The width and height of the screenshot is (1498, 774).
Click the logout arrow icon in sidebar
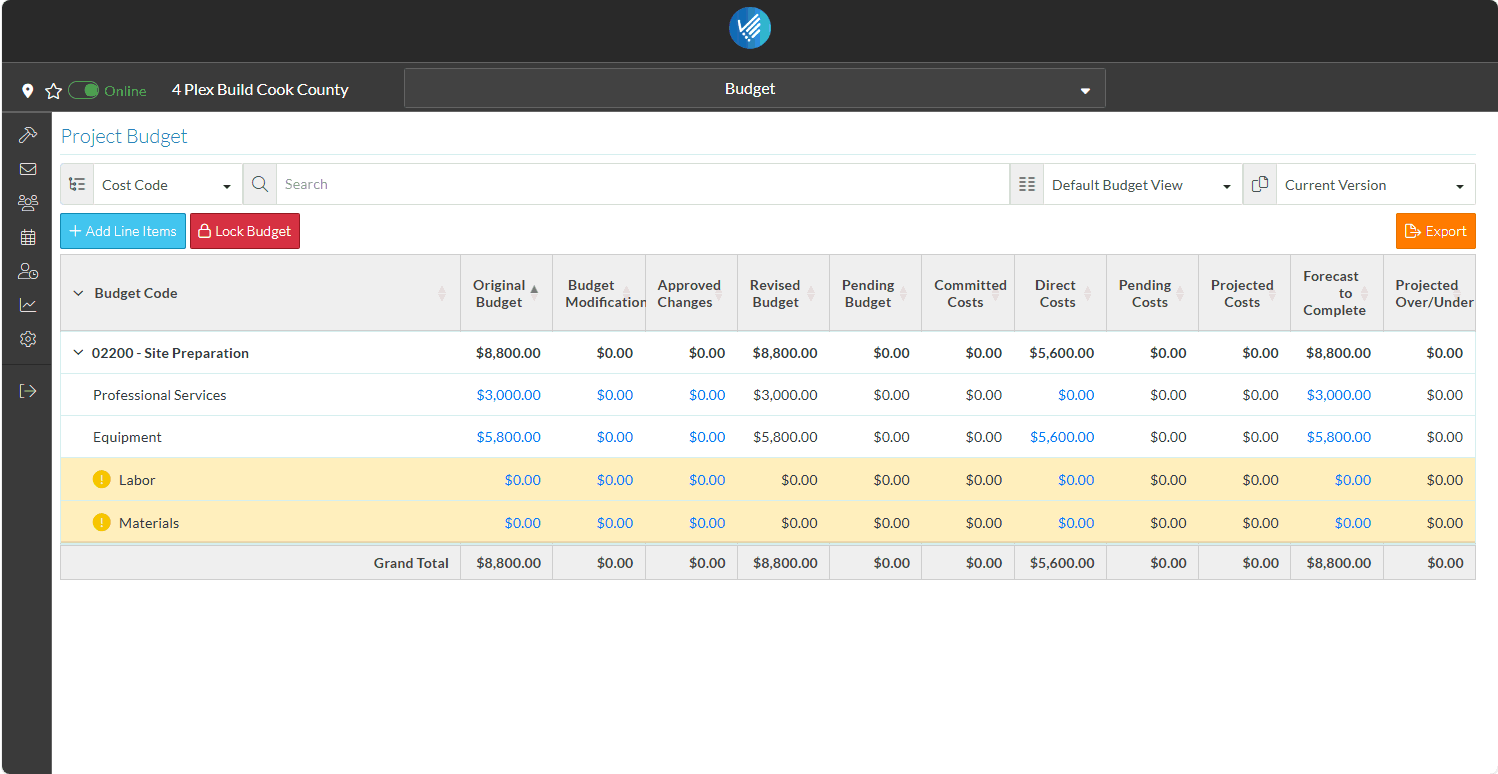pyautogui.click(x=28, y=391)
